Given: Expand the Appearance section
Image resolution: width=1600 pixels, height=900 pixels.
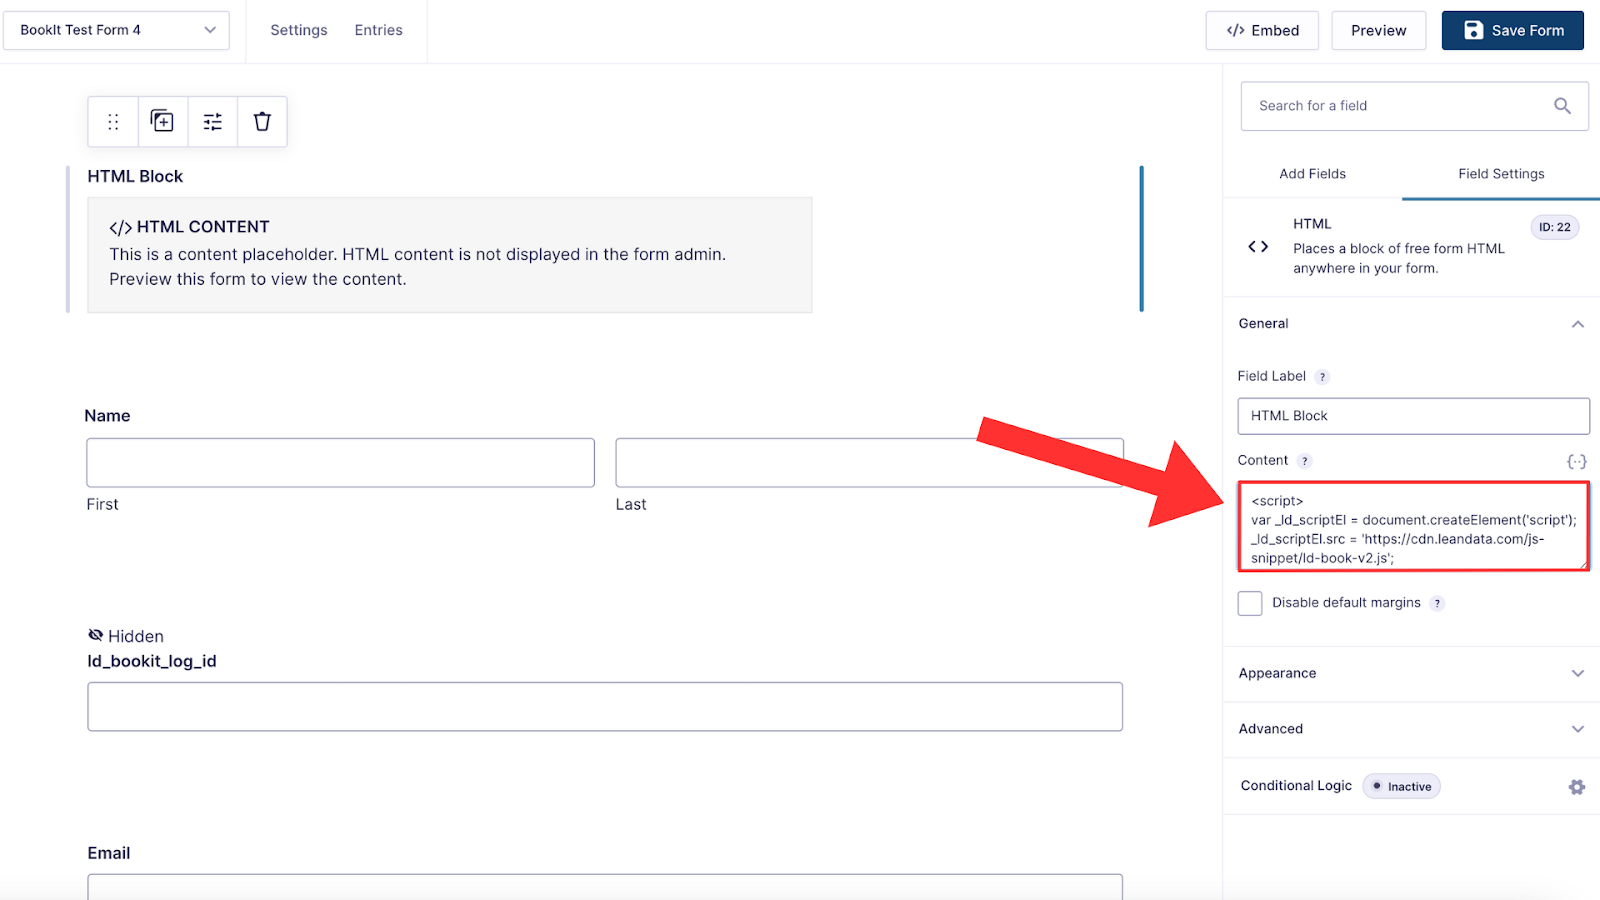Looking at the screenshot, I should (x=1411, y=674).
